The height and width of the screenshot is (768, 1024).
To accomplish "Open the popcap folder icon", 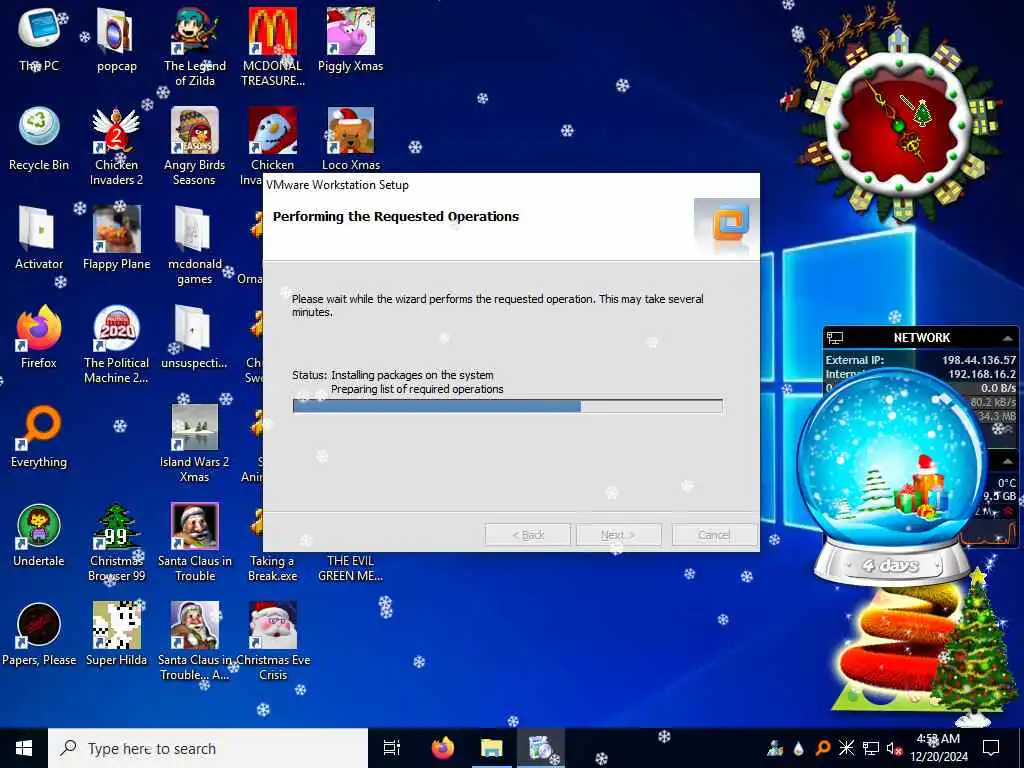I will pos(116,39).
